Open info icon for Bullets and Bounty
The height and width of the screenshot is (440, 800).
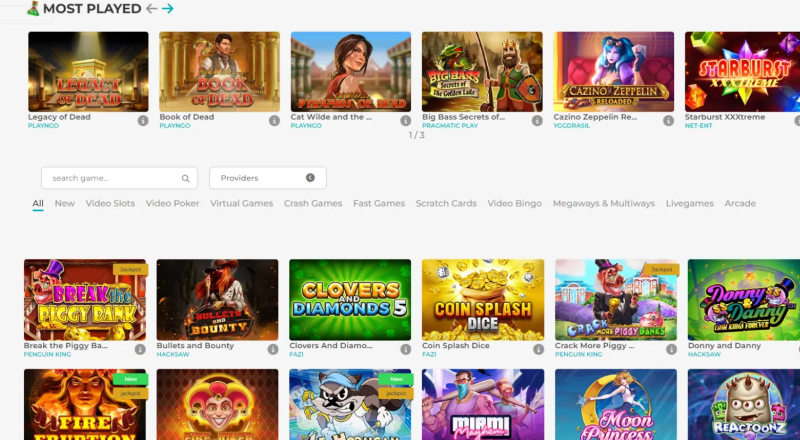273,349
